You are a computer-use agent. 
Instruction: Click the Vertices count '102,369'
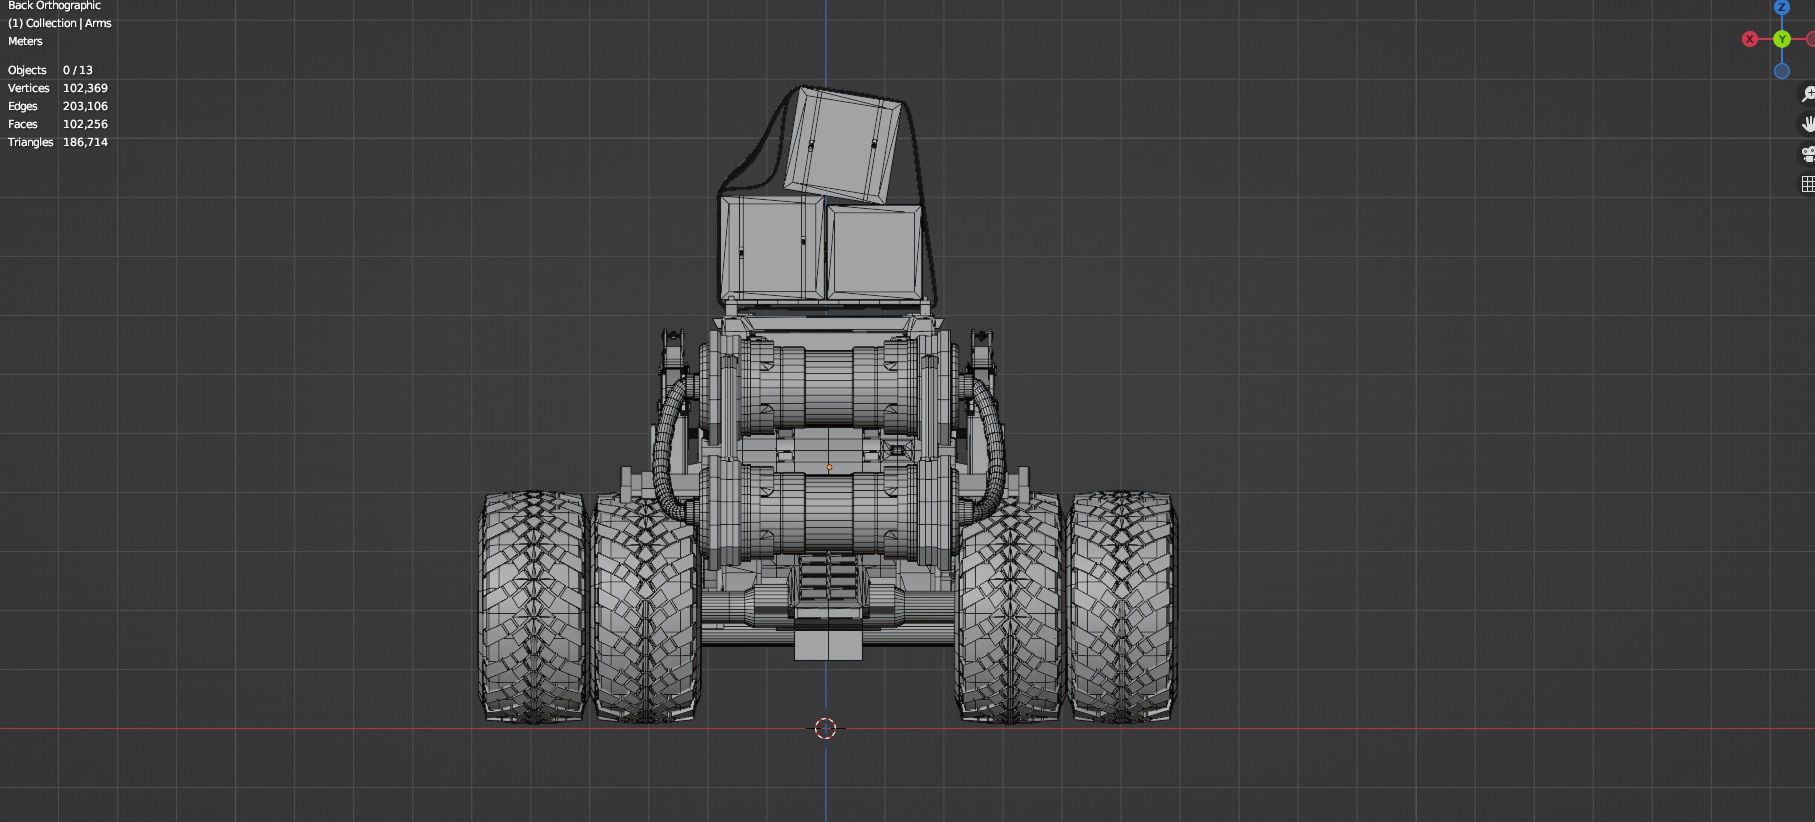[x=85, y=88]
